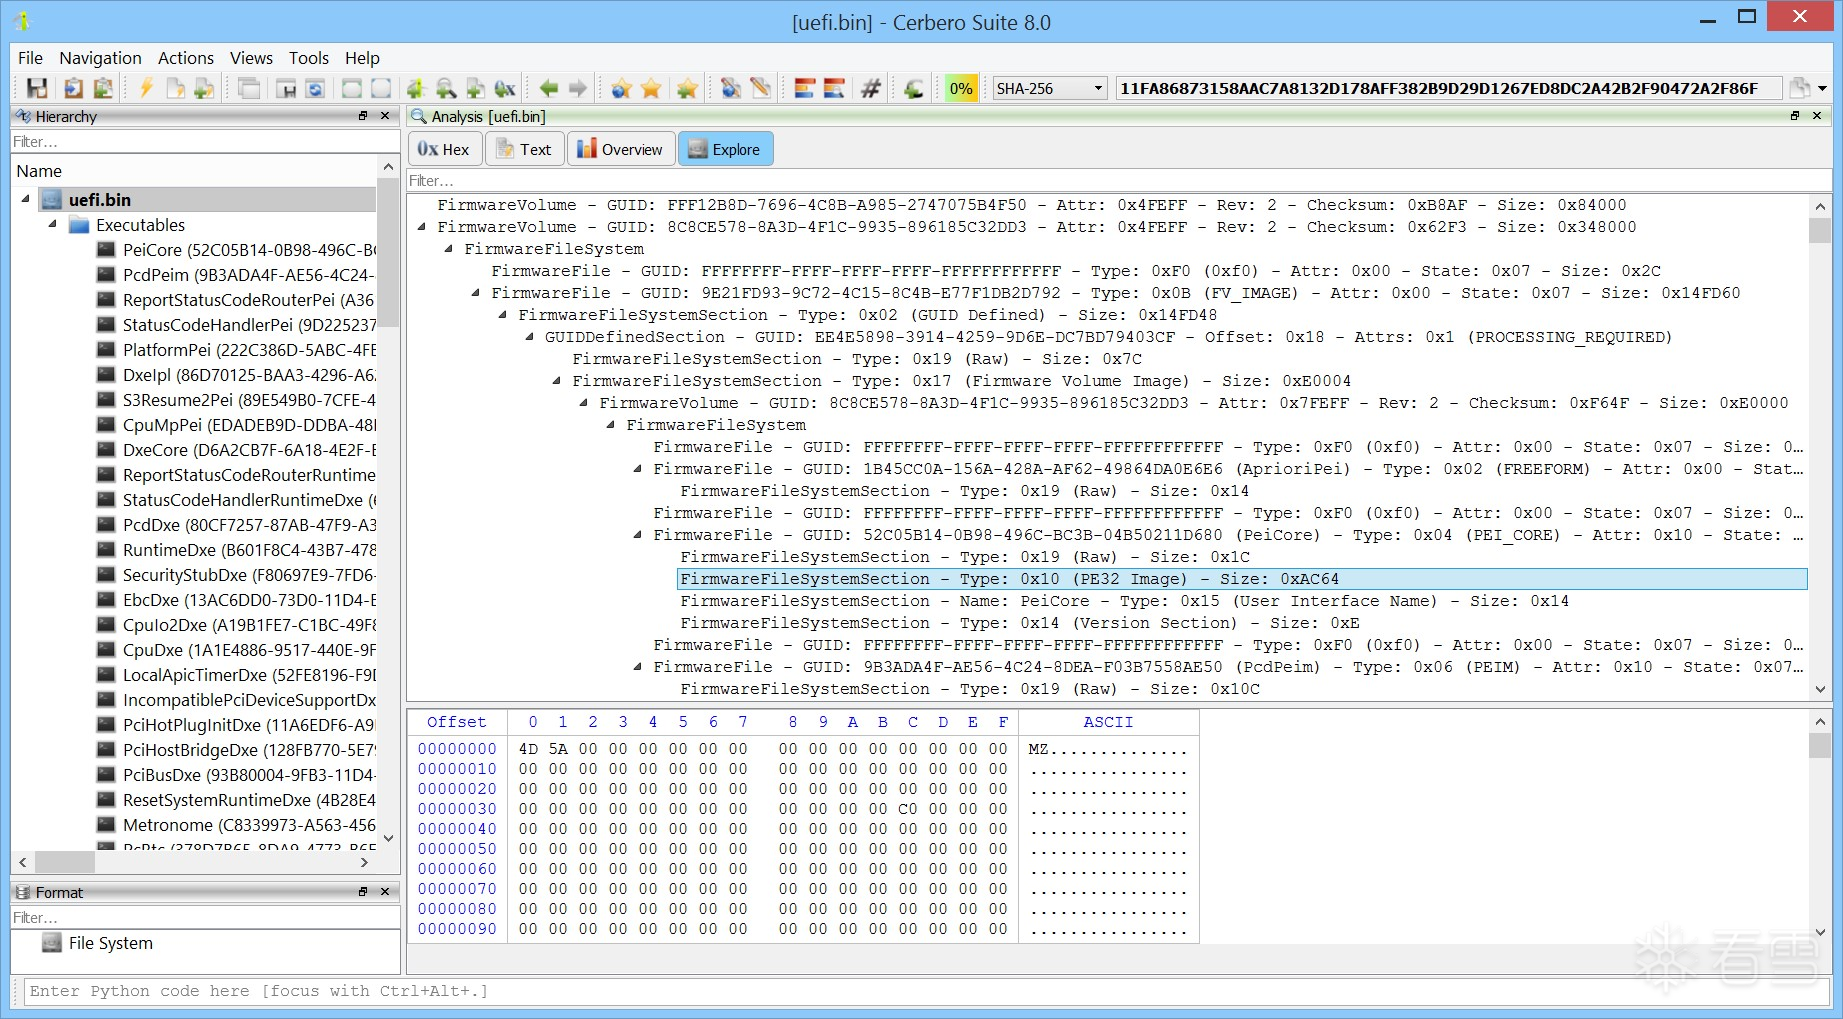This screenshot has height=1019, width=1843.
Task: Open the Actions menu
Action: (x=186, y=58)
